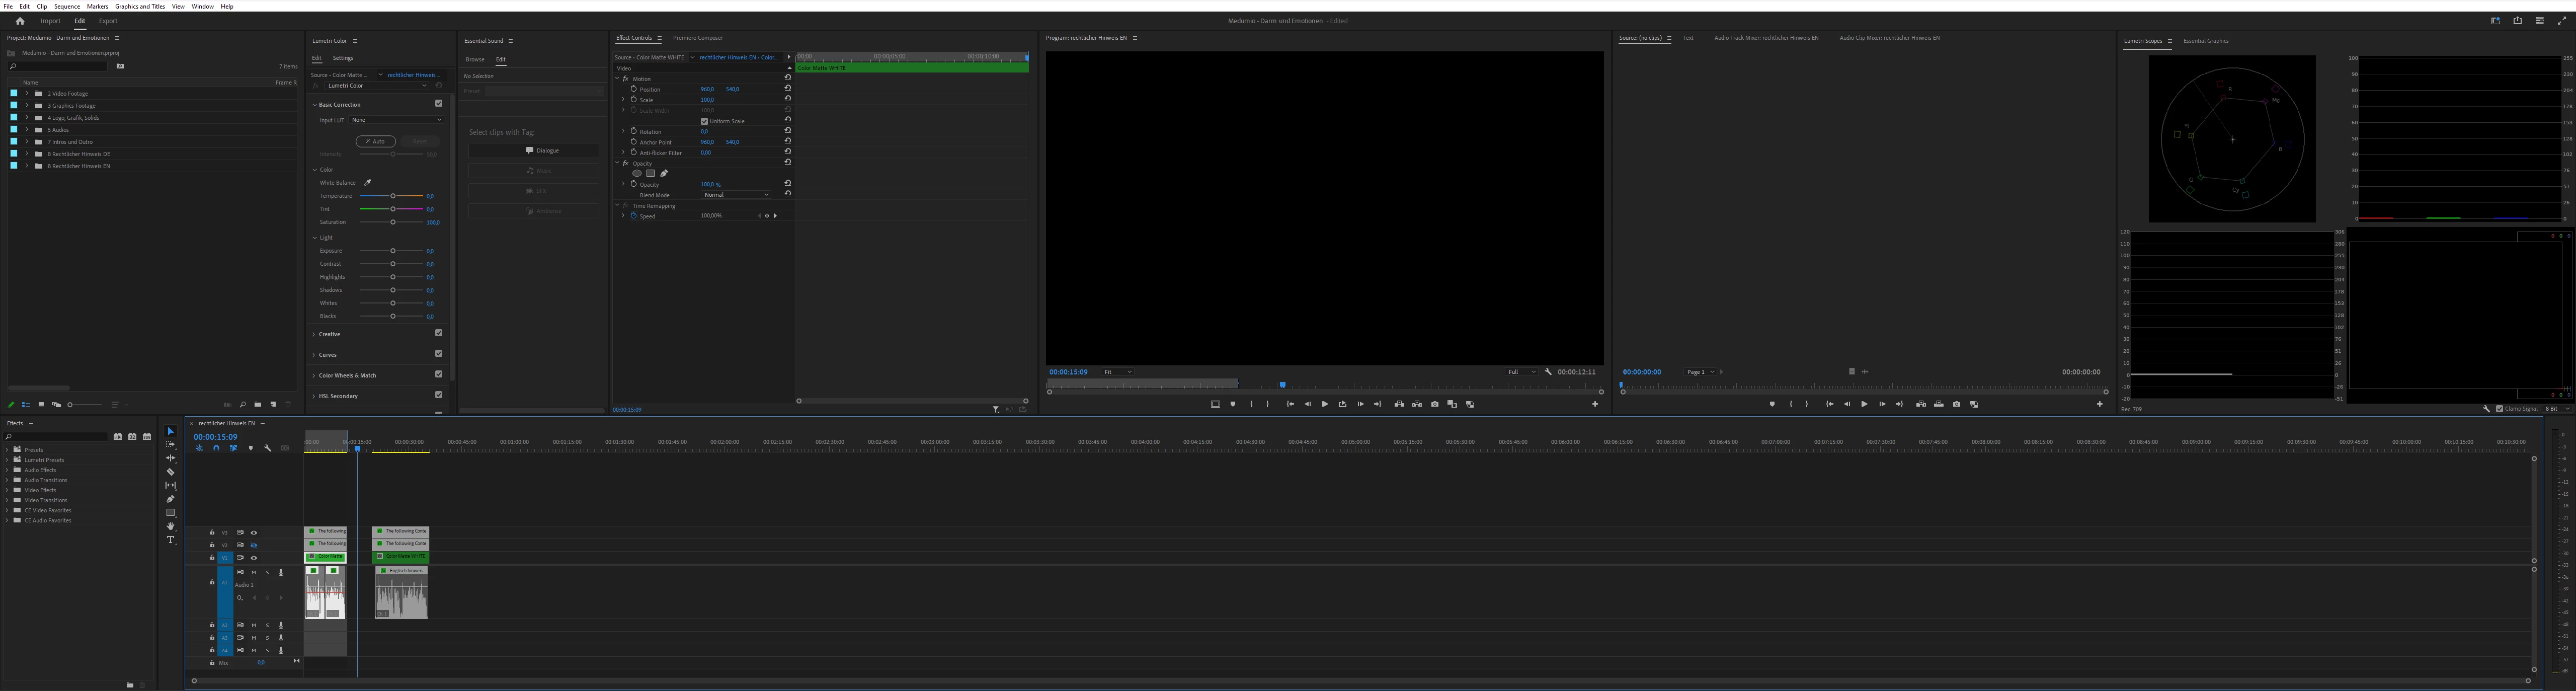The image size is (2576, 691).
Task: Click the Temperature slider handle
Action: (393, 196)
